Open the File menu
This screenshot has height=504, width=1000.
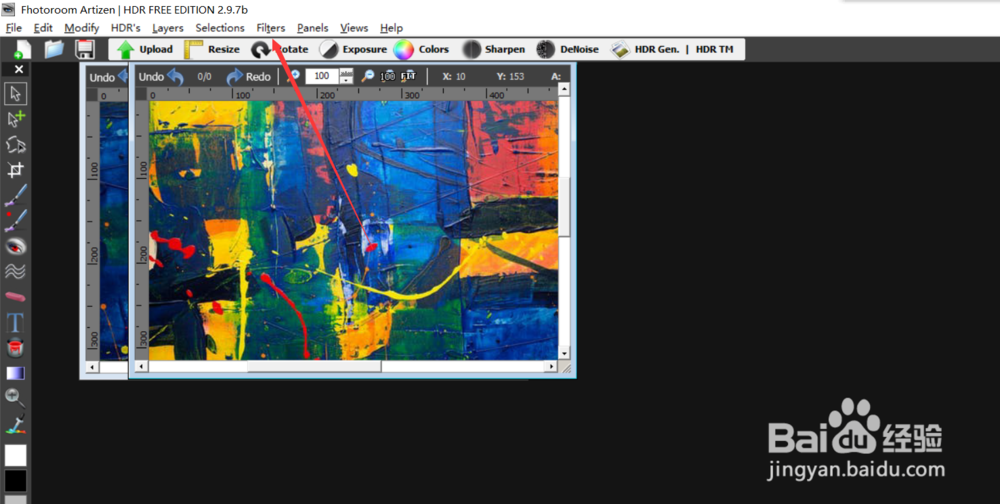[13, 28]
